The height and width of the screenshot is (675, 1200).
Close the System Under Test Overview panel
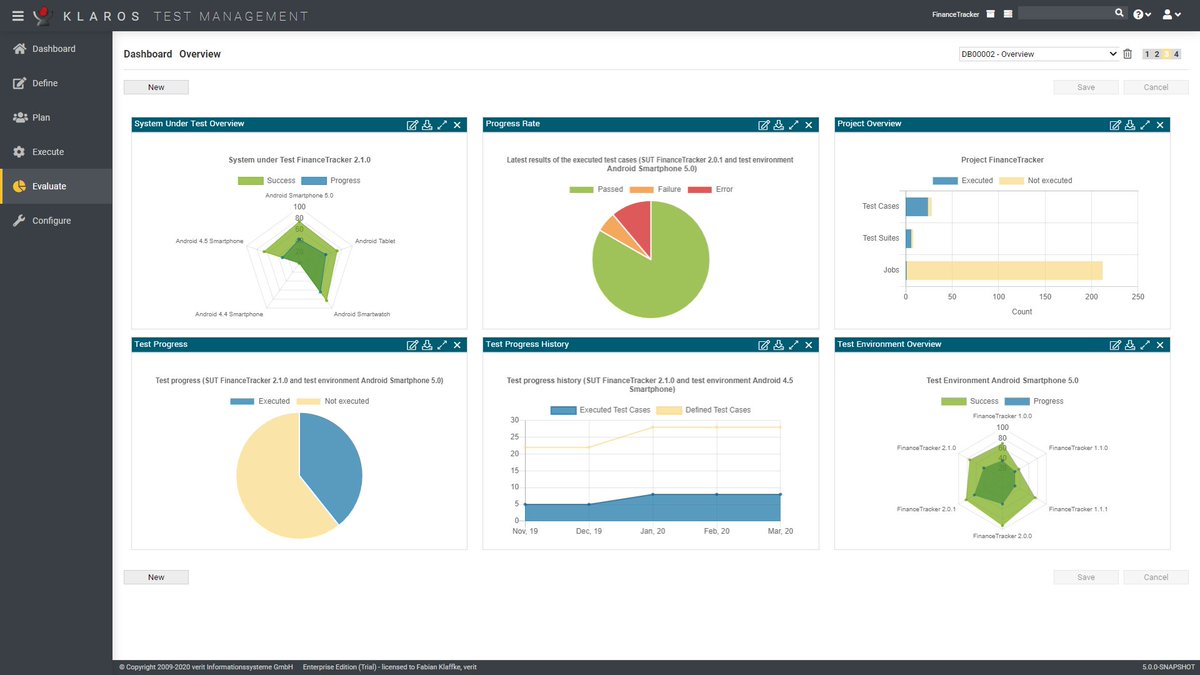click(x=457, y=125)
